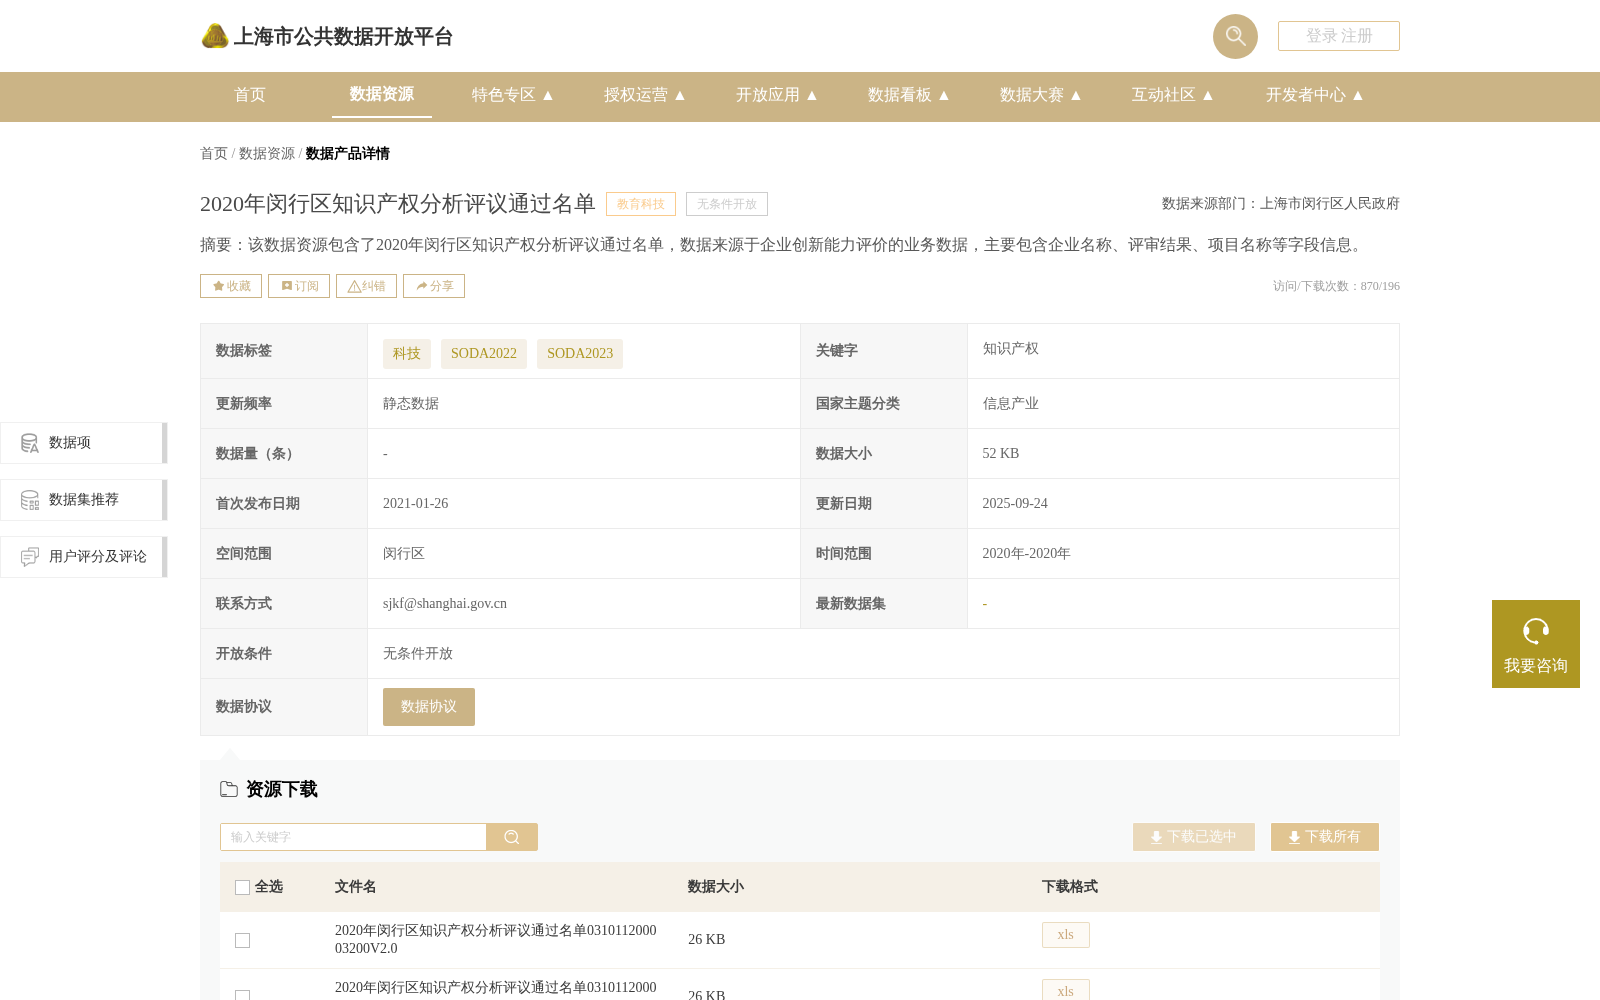Click the 资源下载 folder icon

[x=229, y=789]
